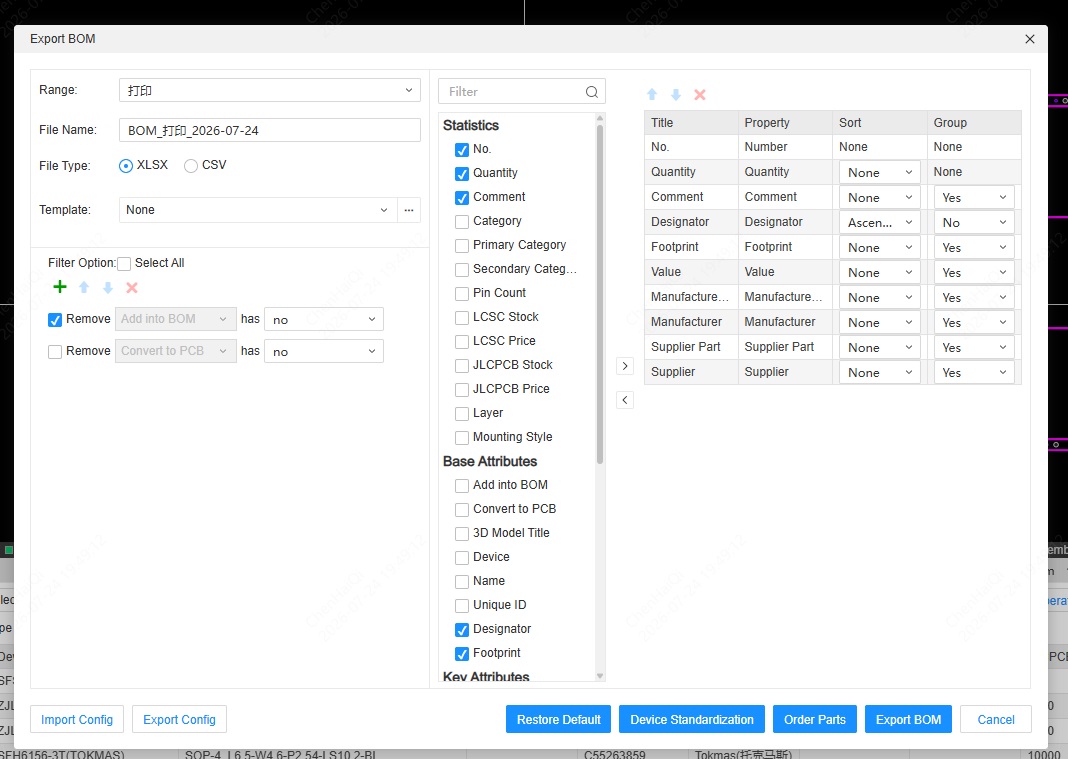Uncheck Designator base attribute checkbox
The image size is (1068, 759).
462,630
